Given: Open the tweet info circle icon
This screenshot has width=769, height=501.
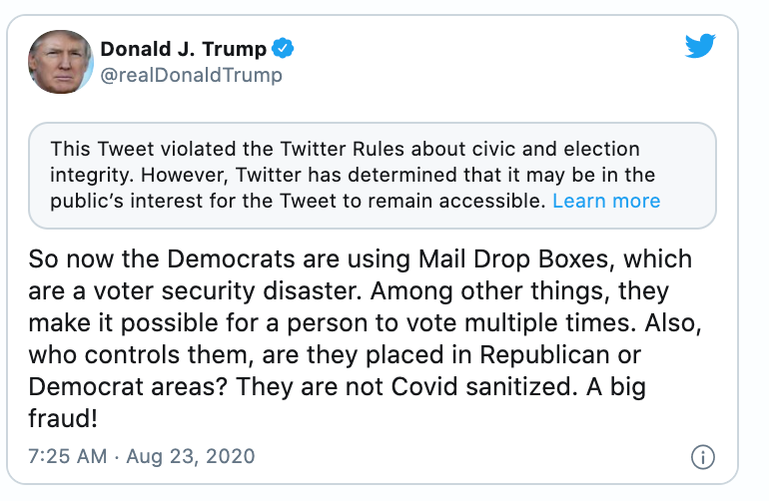Looking at the screenshot, I should [703, 457].
